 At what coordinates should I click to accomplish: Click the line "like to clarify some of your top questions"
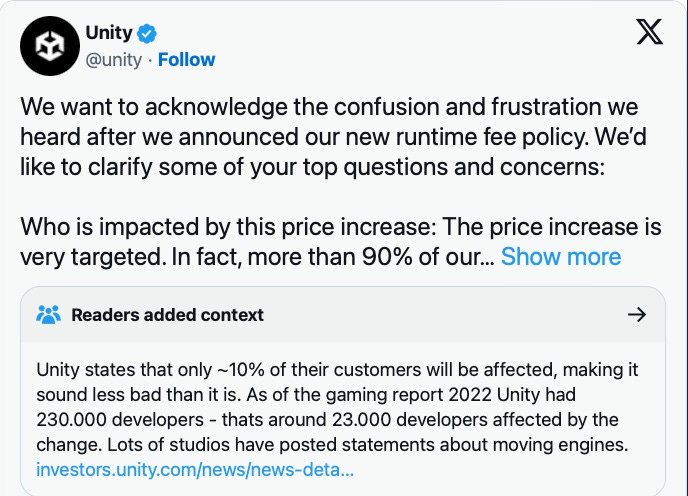coord(312,167)
